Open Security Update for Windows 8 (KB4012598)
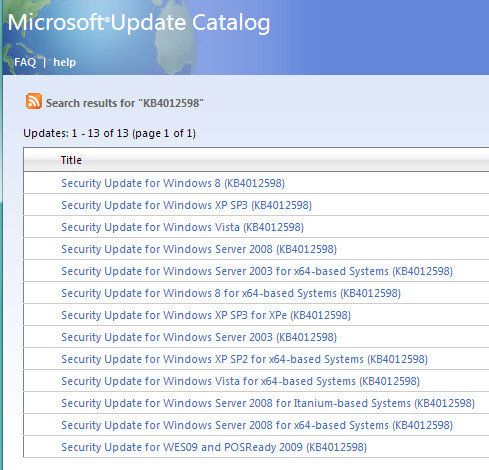Screen dimensions: 489x470 click(173, 183)
